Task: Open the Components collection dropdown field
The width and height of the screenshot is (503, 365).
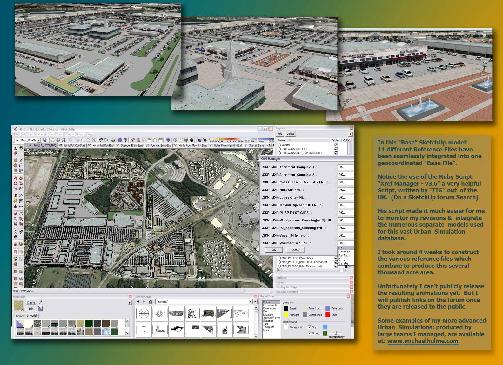Action: click(x=202, y=302)
